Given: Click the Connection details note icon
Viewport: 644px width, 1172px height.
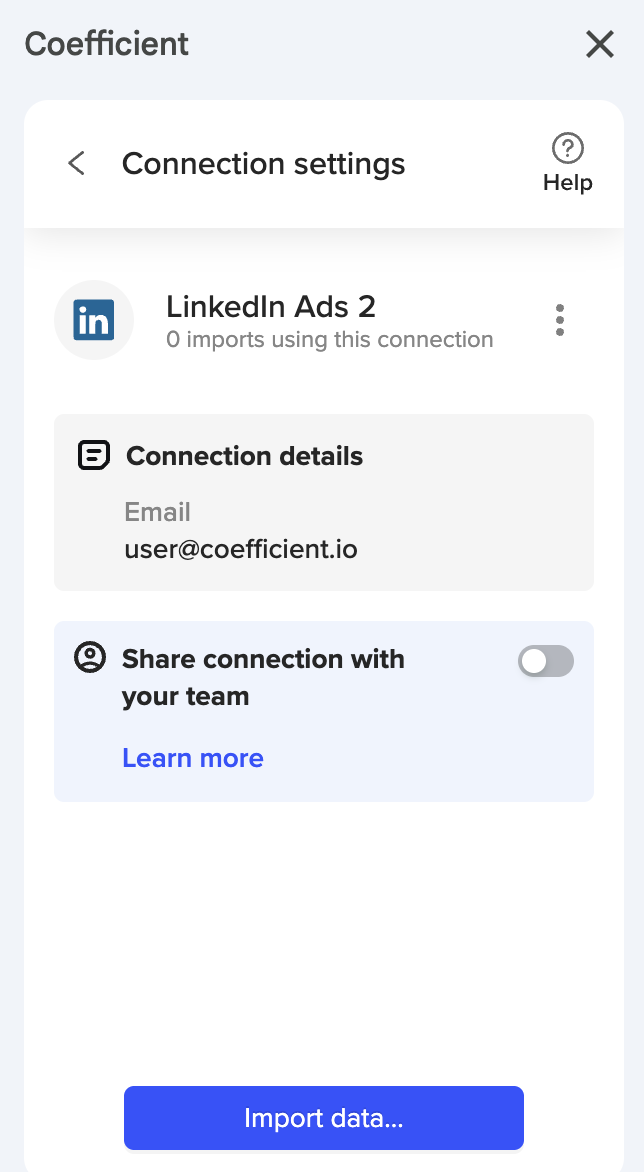Looking at the screenshot, I should [93, 456].
